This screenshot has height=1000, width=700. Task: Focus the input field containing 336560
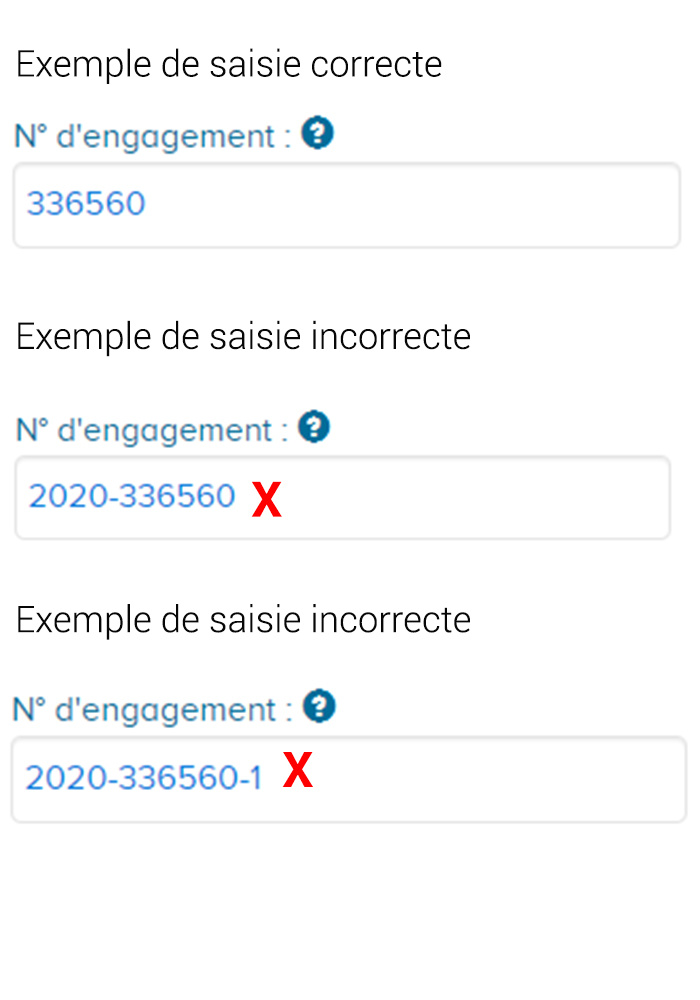point(347,205)
